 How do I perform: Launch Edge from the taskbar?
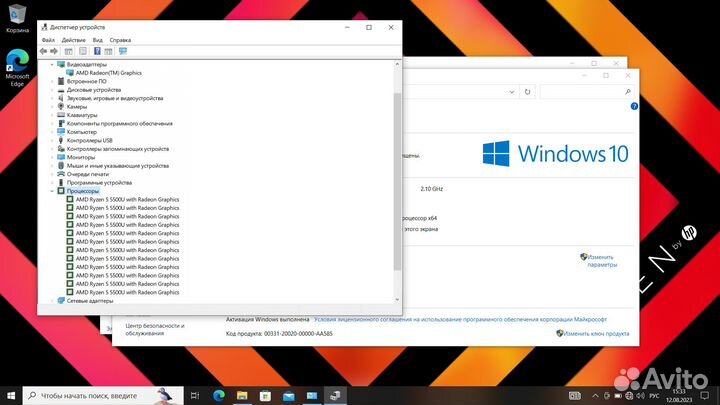pyautogui.click(x=219, y=395)
